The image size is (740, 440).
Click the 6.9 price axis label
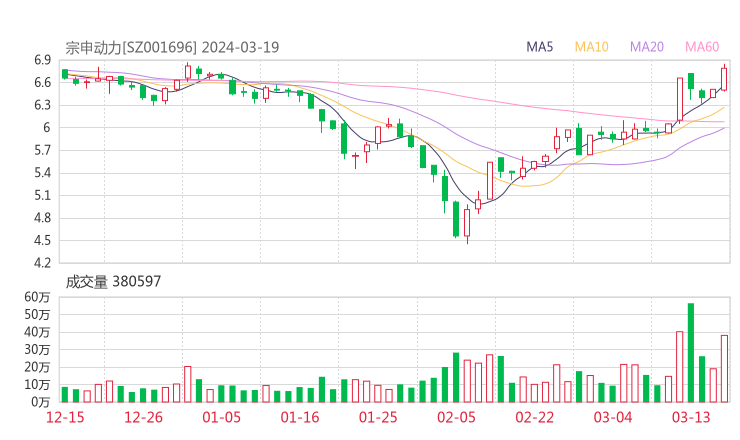[x=42, y=60]
